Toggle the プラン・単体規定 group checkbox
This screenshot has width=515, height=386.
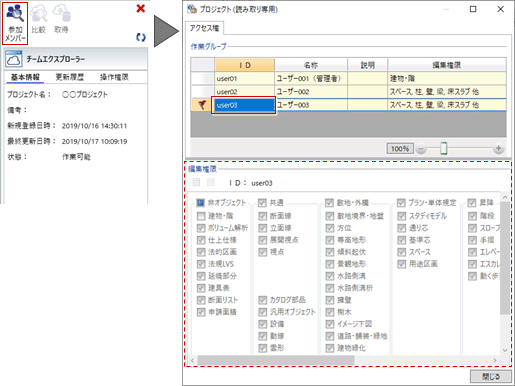(x=401, y=203)
